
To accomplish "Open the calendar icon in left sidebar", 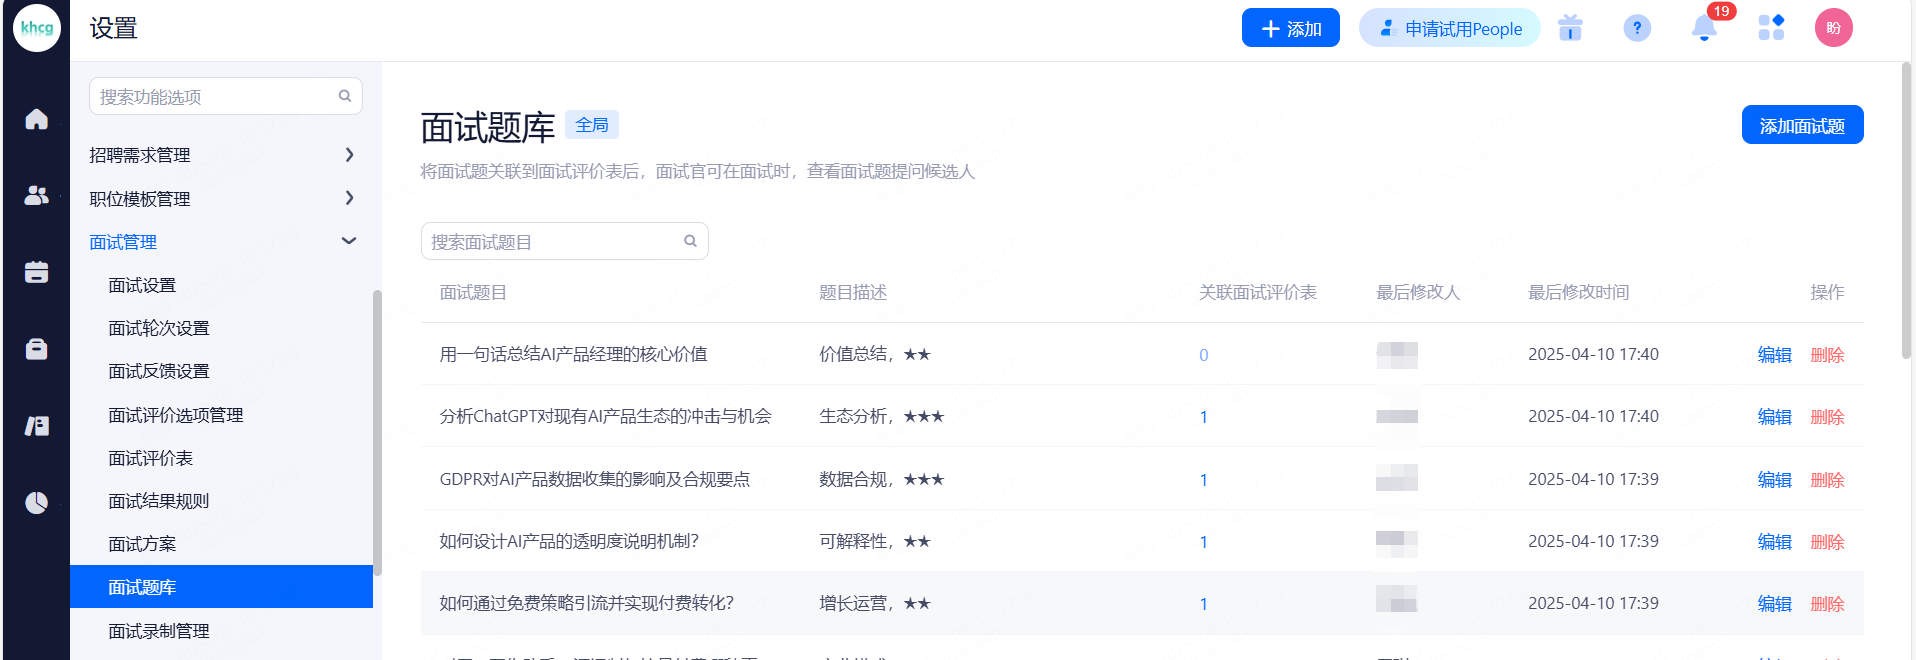I will tap(36, 272).
